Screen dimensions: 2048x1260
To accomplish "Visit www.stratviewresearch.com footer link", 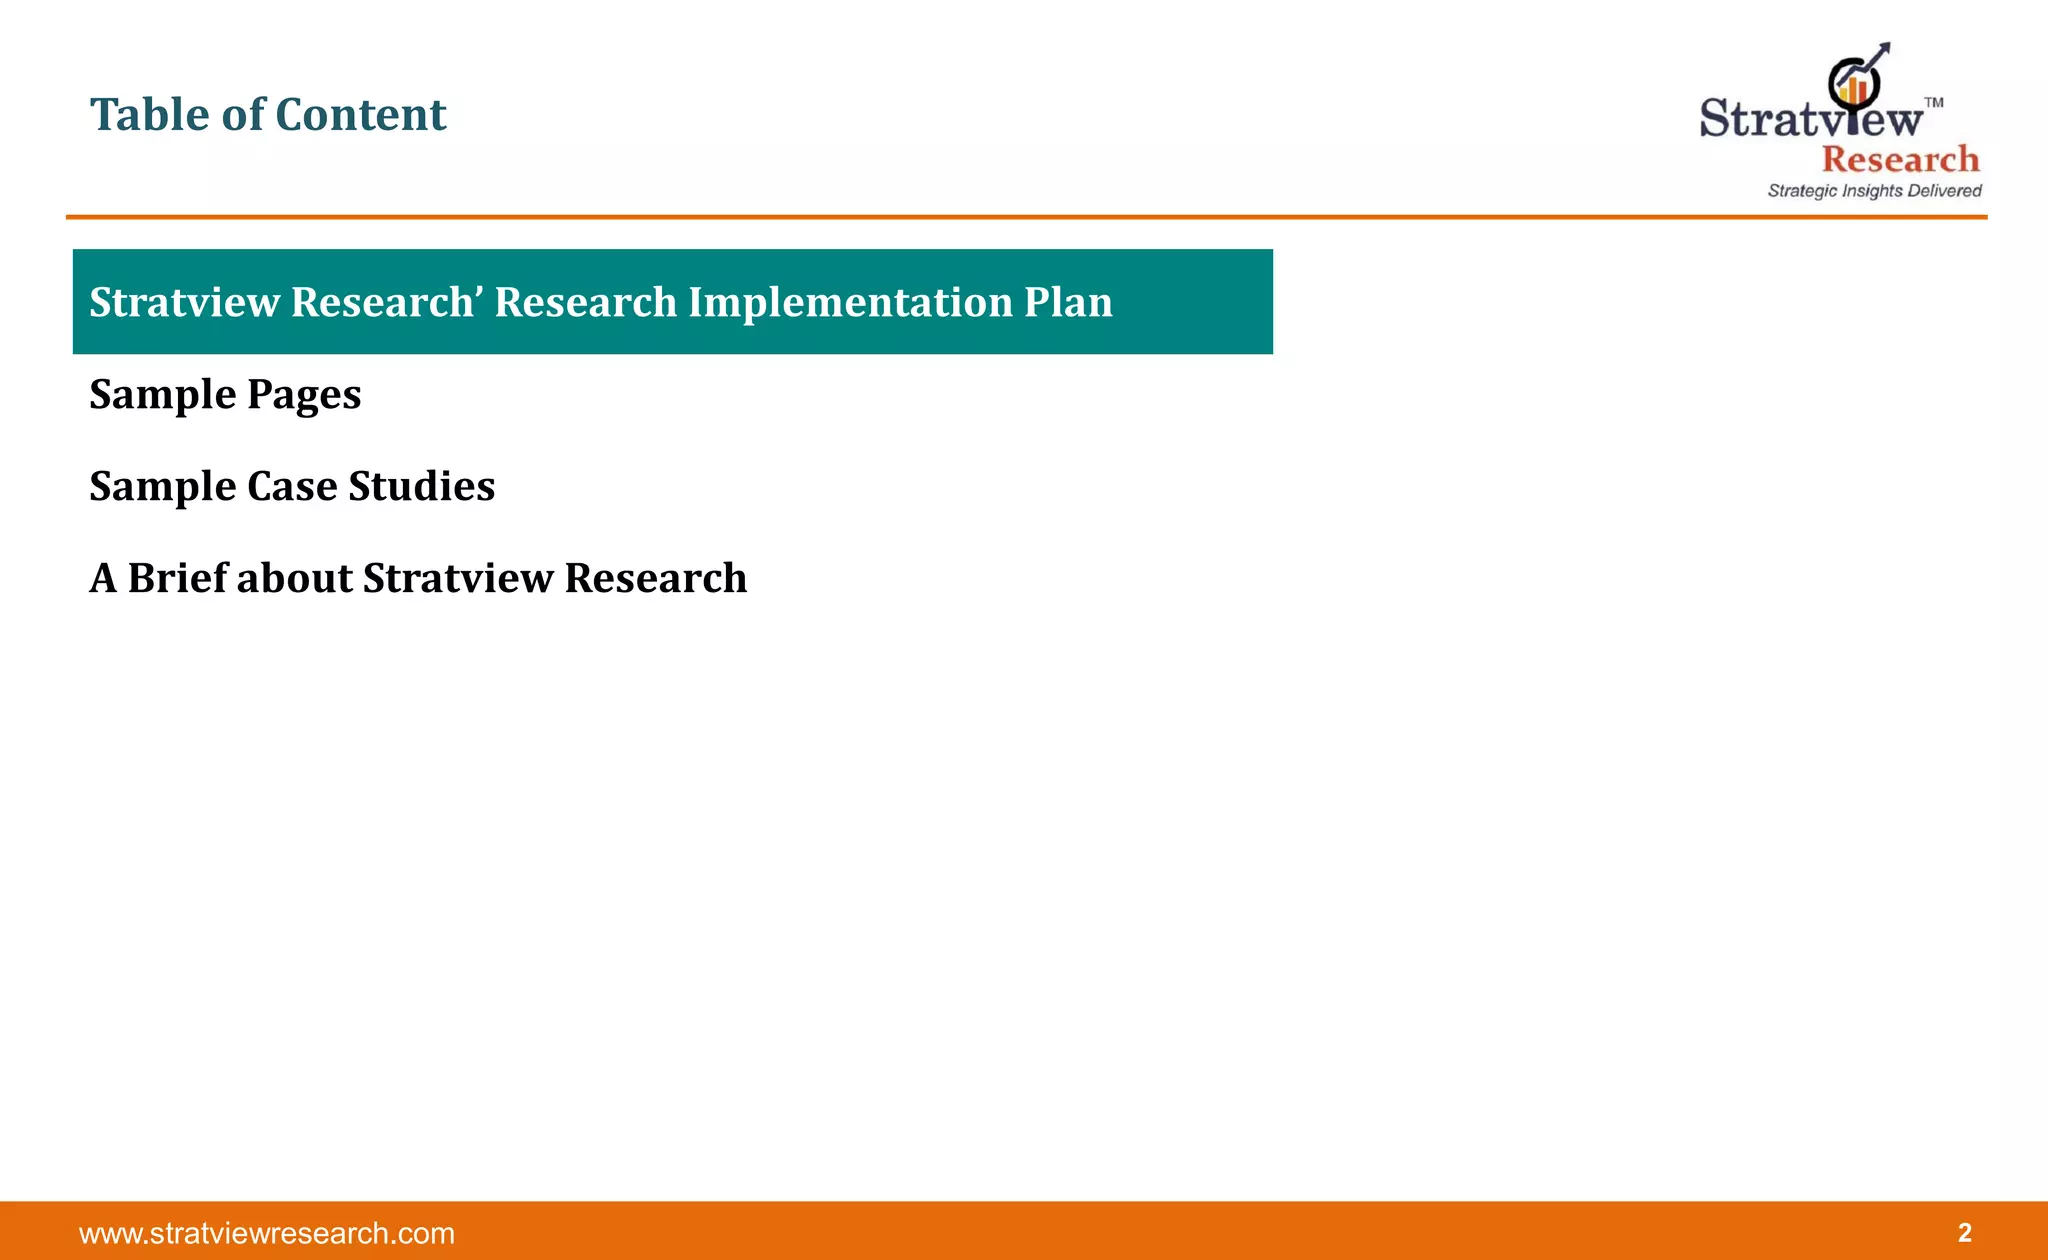I will pos(267,1233).
